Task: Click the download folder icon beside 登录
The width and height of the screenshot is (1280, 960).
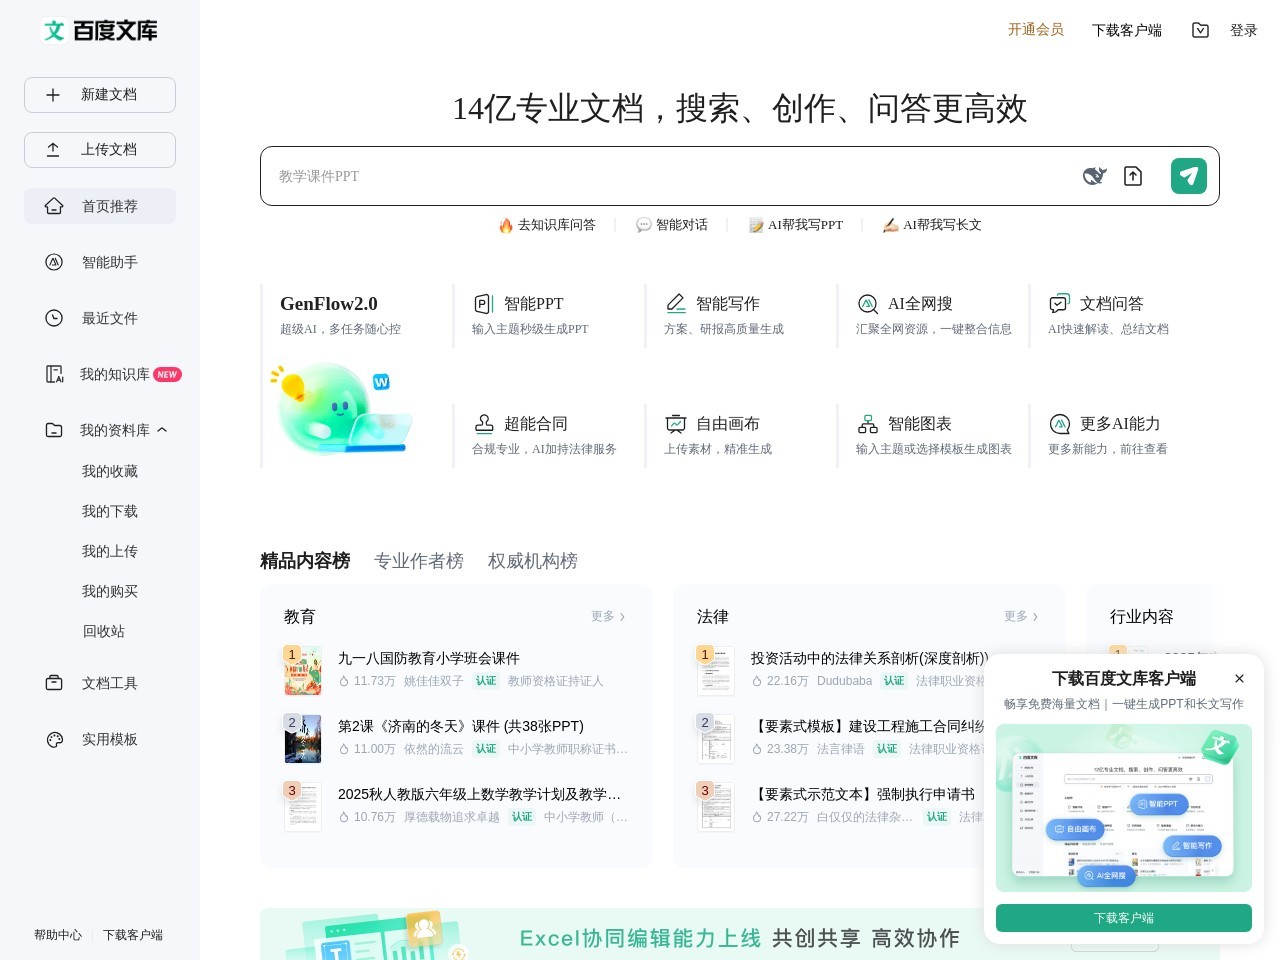Action: coord(1200,30)
